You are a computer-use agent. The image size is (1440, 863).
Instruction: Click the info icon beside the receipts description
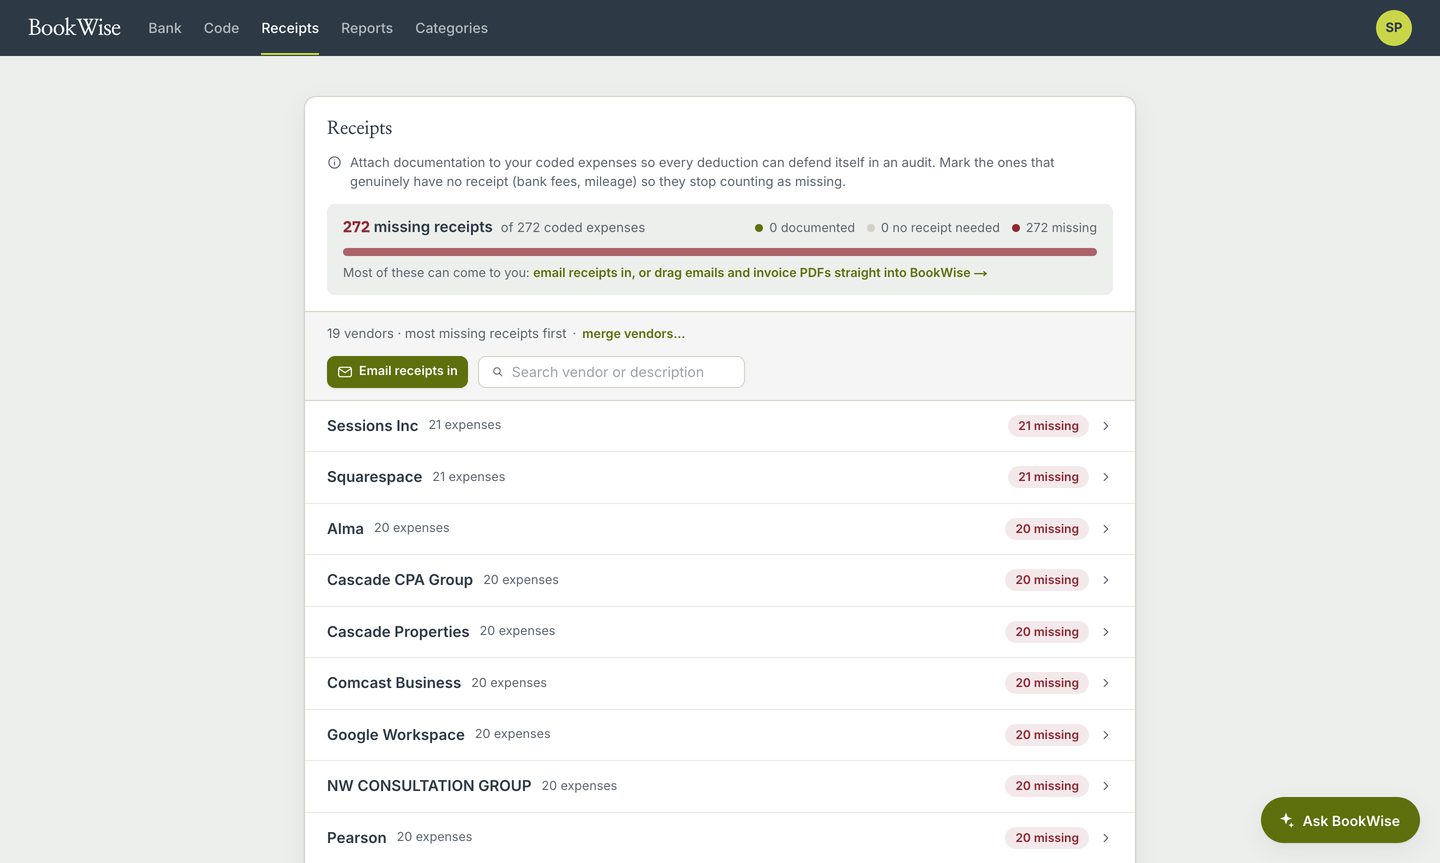[334, 163]
